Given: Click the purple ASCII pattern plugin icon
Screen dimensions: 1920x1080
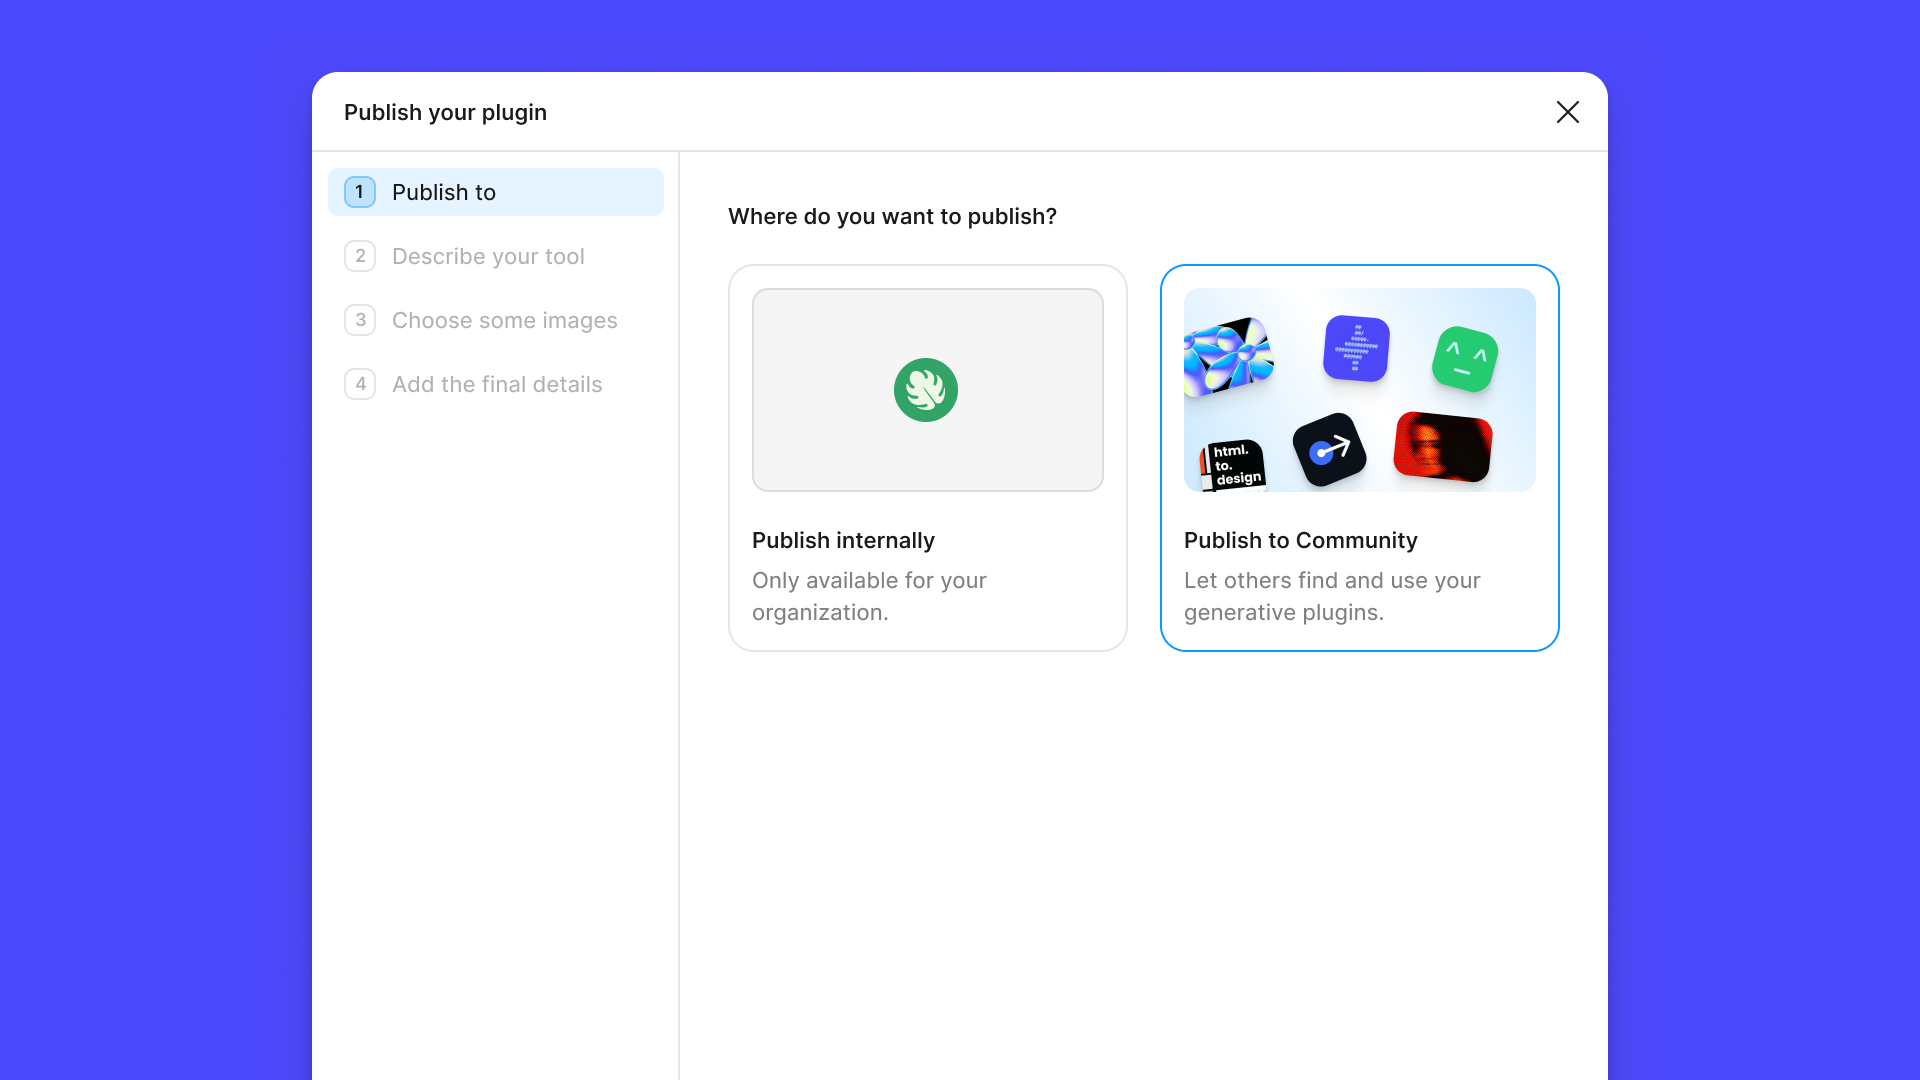Looking at the screenshot, I should click(x=1357, y=348).
